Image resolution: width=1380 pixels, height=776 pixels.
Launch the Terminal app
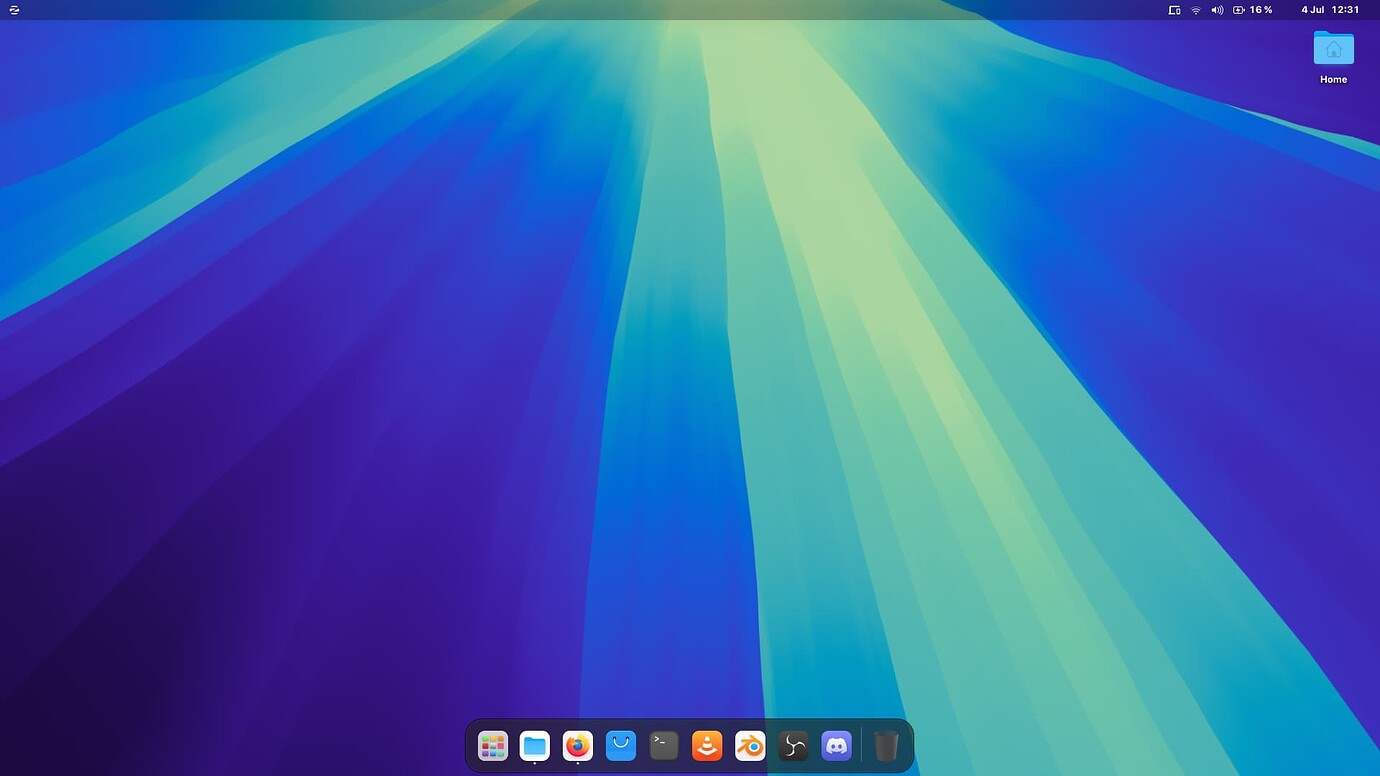point(664,745)
